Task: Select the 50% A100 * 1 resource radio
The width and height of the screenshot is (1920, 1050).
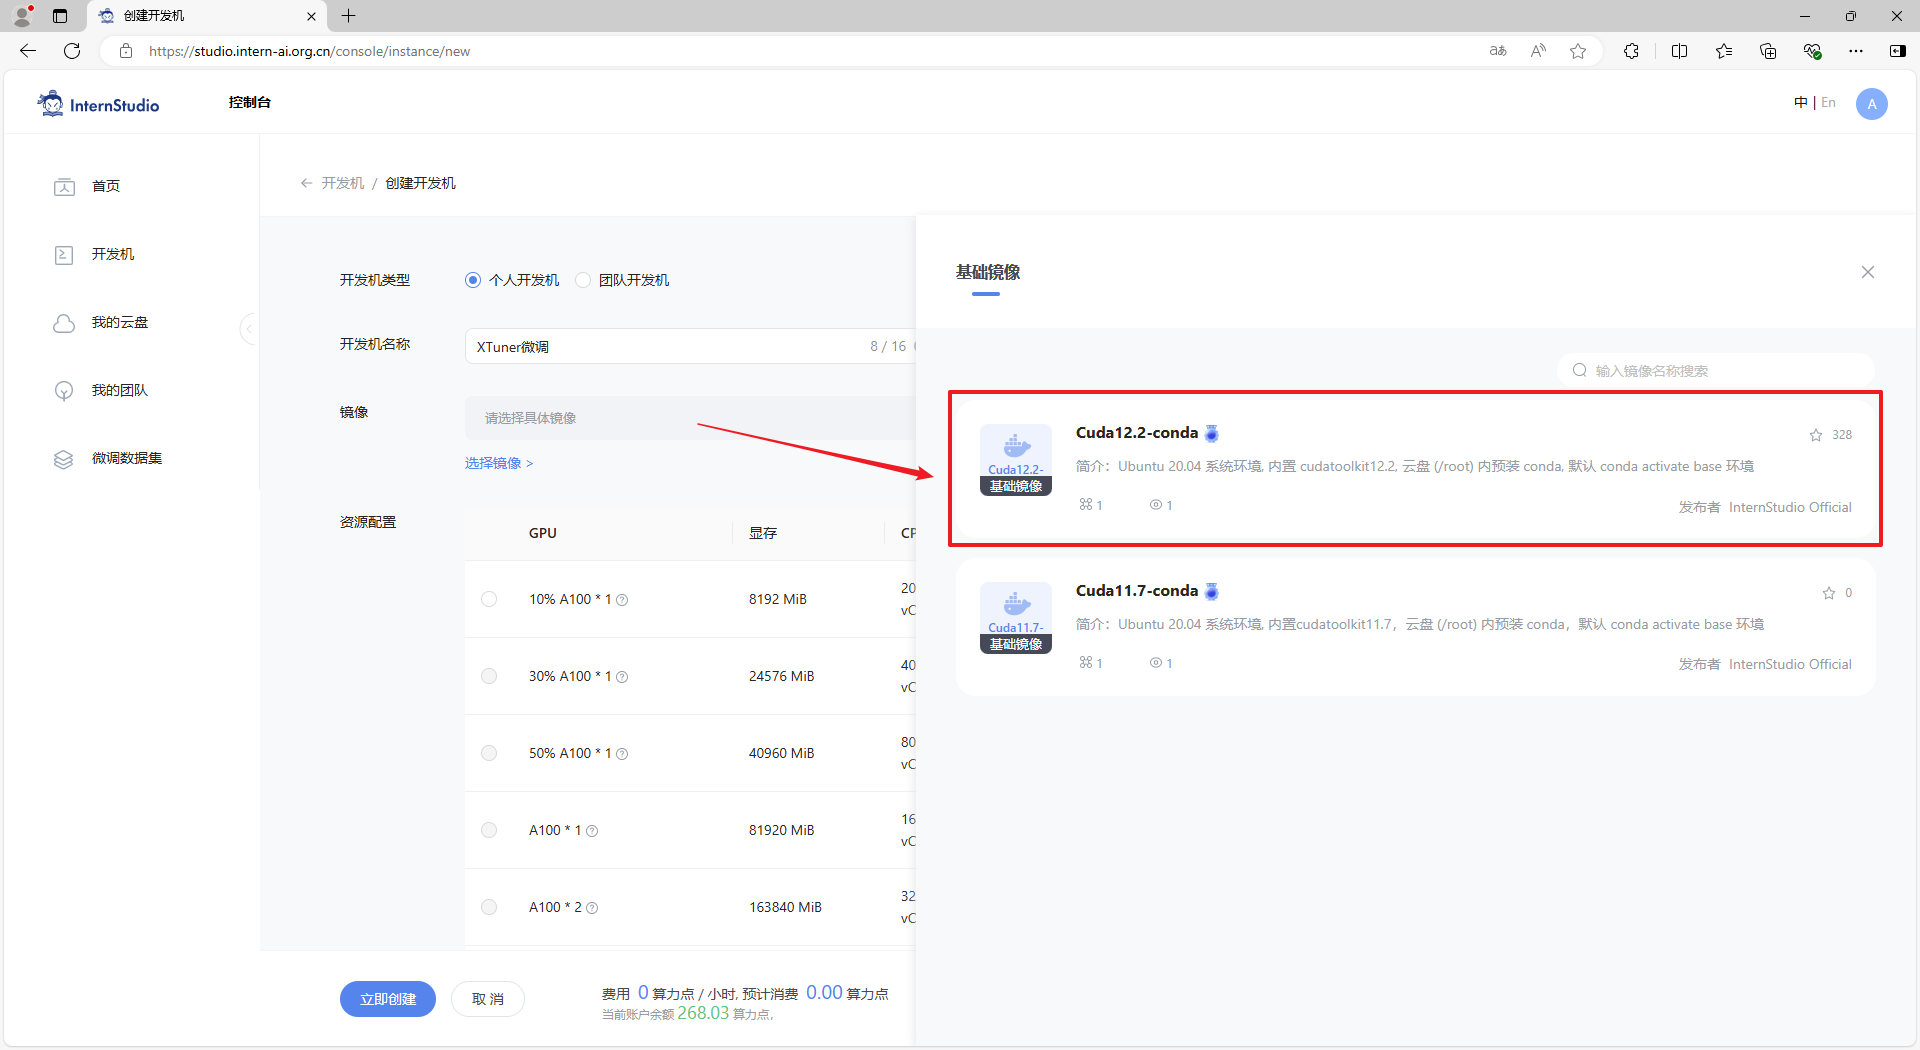Action: (x=489, y=753)
